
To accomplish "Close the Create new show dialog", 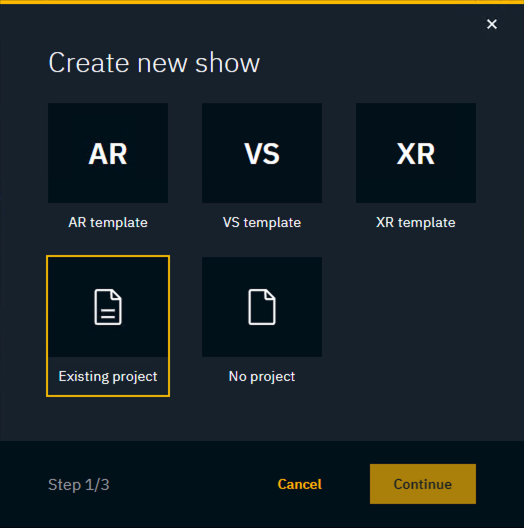I will tap(492, 24).
